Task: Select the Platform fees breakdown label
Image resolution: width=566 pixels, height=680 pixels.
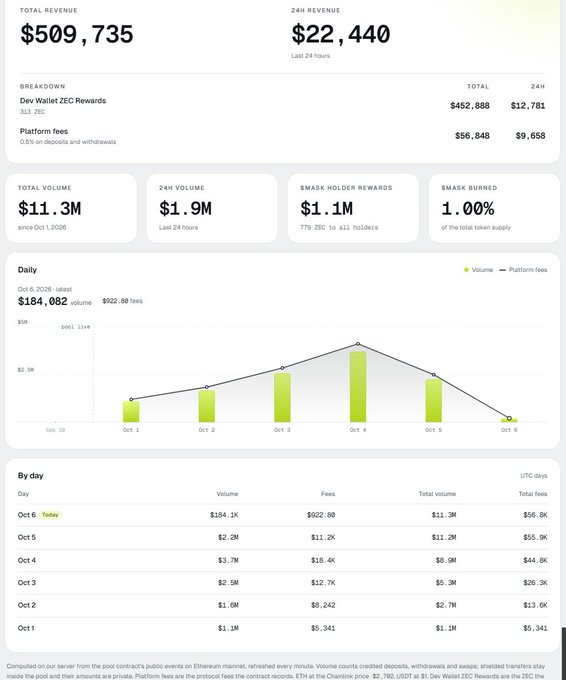Action: pyautogui.click(x=44, y=131)
